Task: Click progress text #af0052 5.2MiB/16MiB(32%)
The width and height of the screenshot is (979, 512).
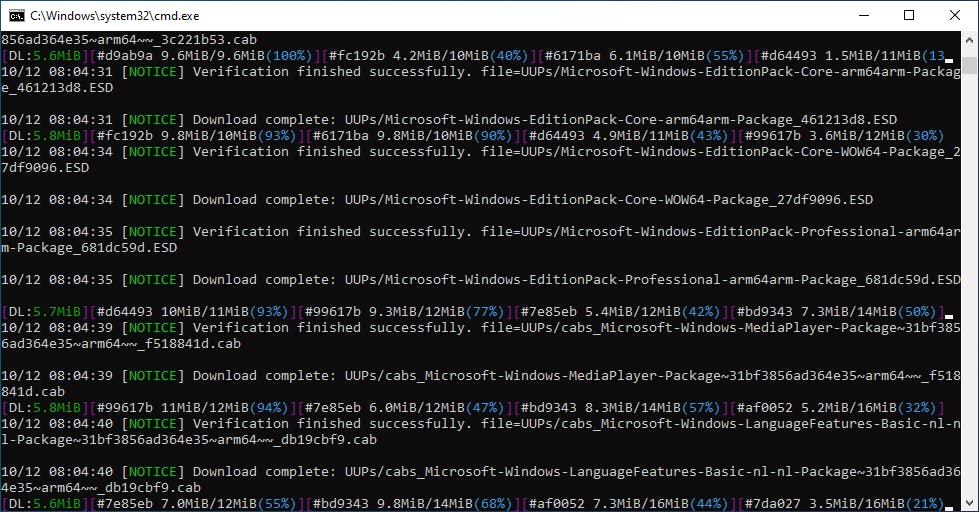Action: (x=836, y=408)
